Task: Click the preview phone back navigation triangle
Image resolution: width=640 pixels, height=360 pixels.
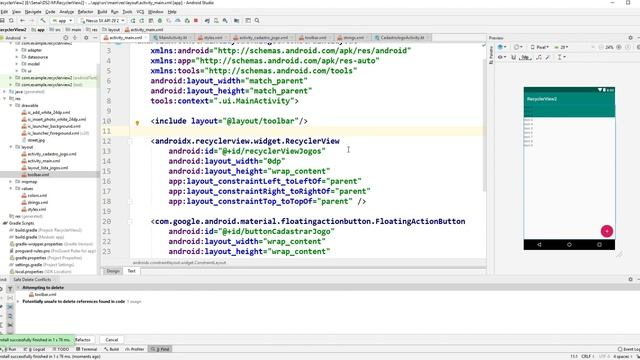Action: 539,244
